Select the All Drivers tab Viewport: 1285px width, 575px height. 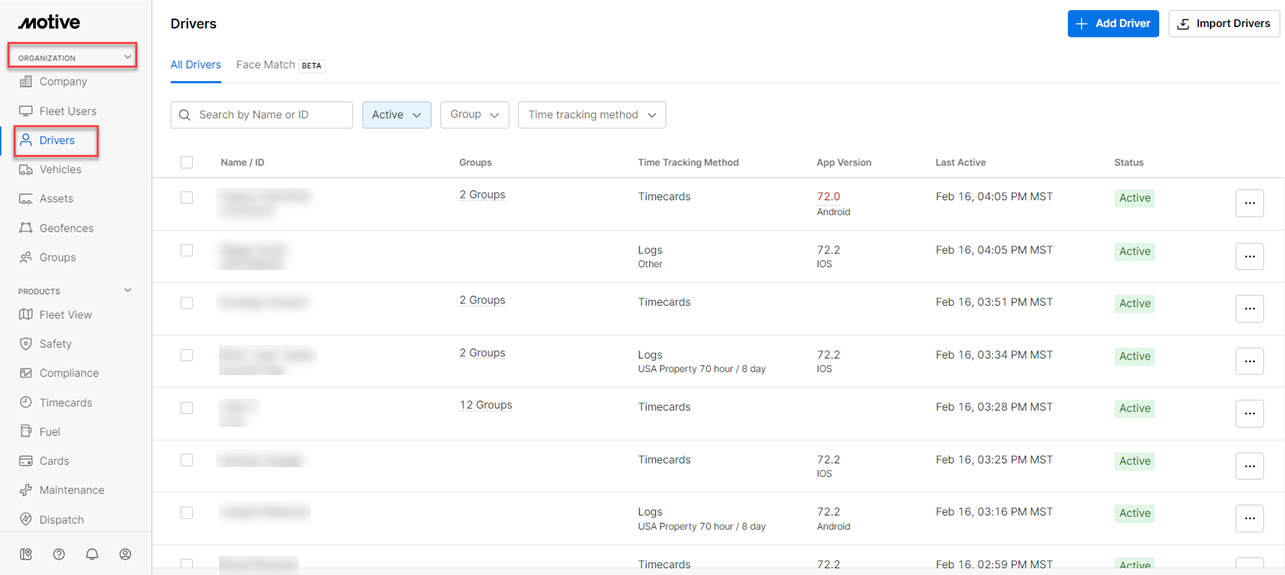tap(196, 65)
